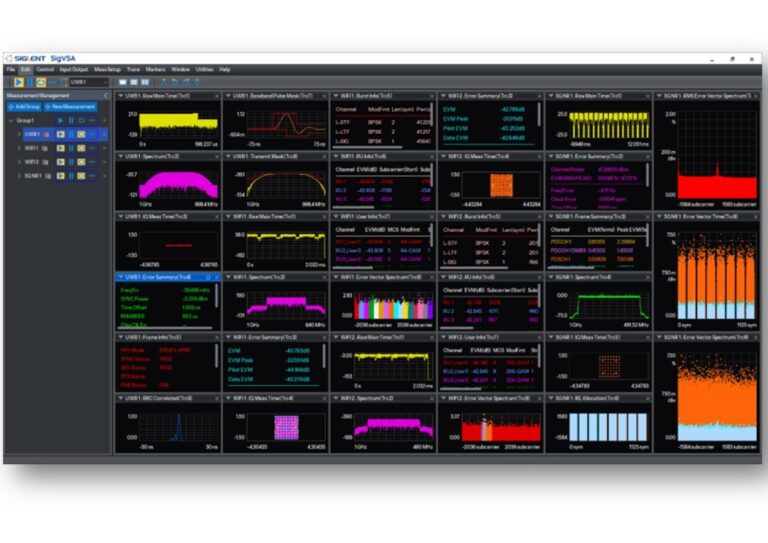Expand the WIFI1 tree item
768x543 pixels.
[x=19, y=148]
